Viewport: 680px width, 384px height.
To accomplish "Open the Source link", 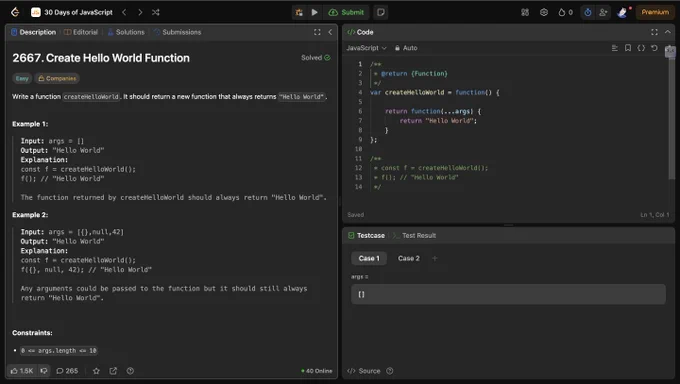I will 364,371.
